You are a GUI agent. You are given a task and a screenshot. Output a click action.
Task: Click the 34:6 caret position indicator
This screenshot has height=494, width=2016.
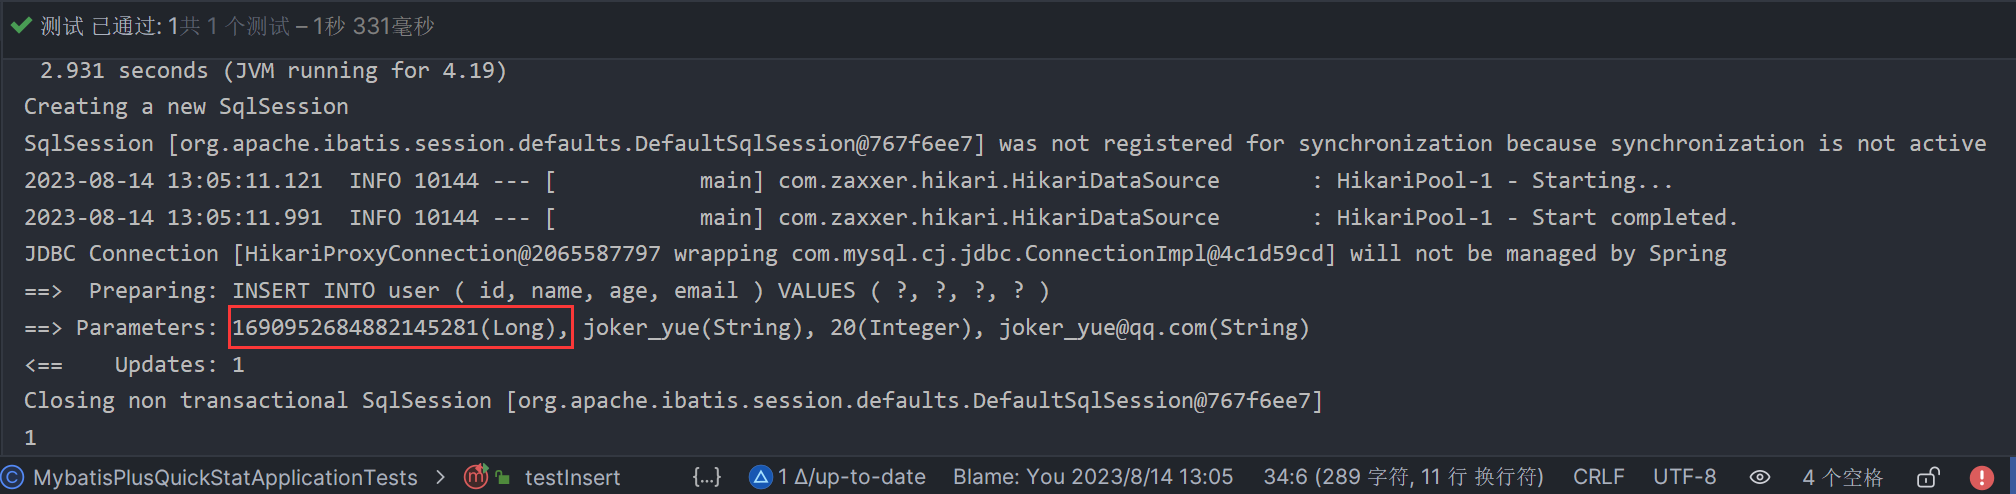tap(1403, 477)
